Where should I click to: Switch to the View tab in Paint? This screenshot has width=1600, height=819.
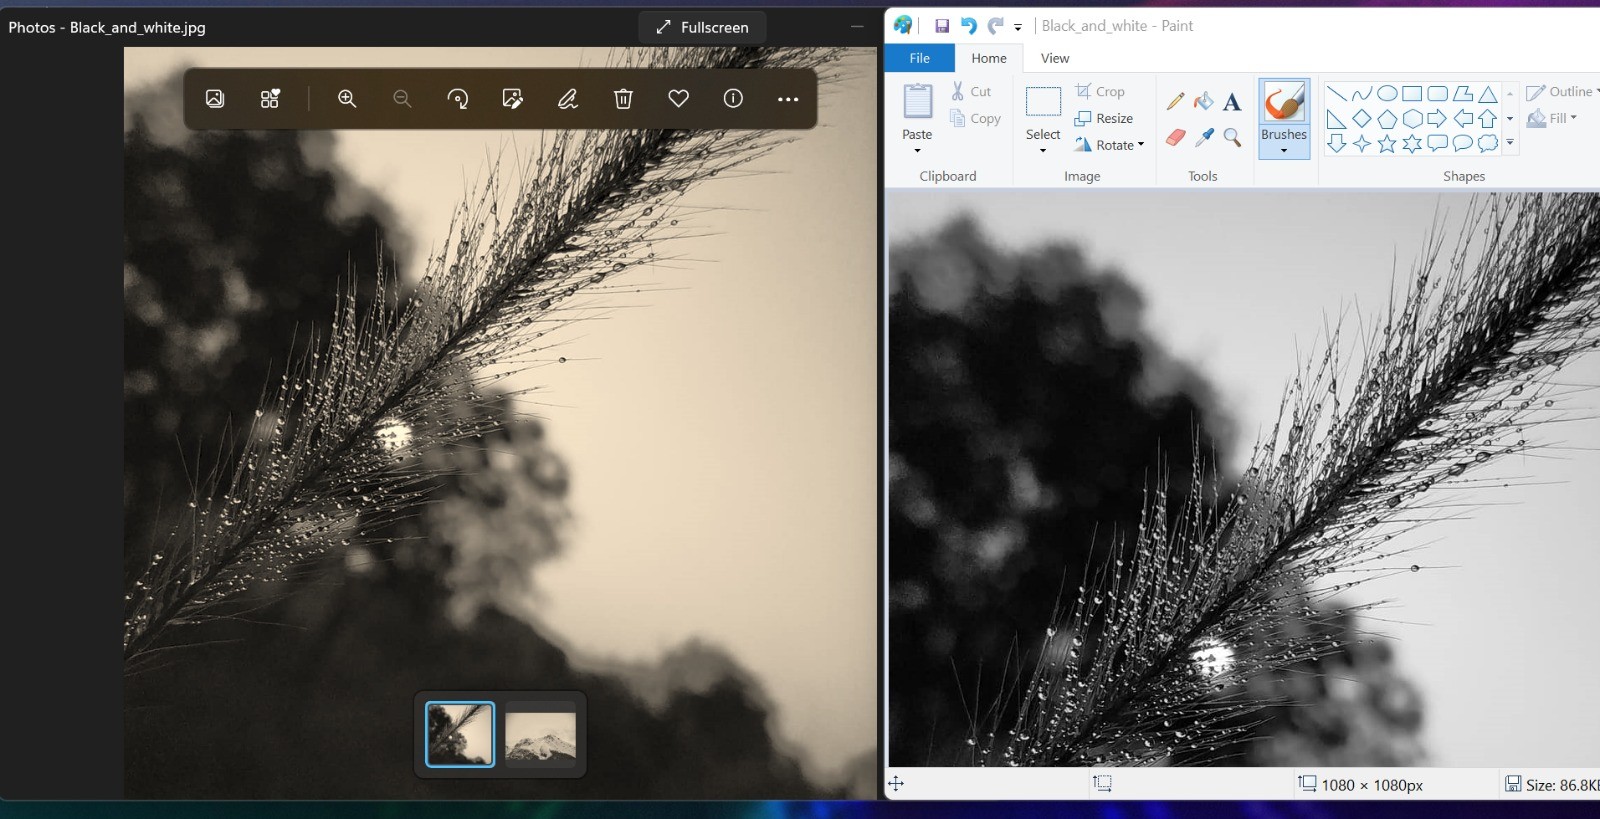click(x=1055, y=58)
